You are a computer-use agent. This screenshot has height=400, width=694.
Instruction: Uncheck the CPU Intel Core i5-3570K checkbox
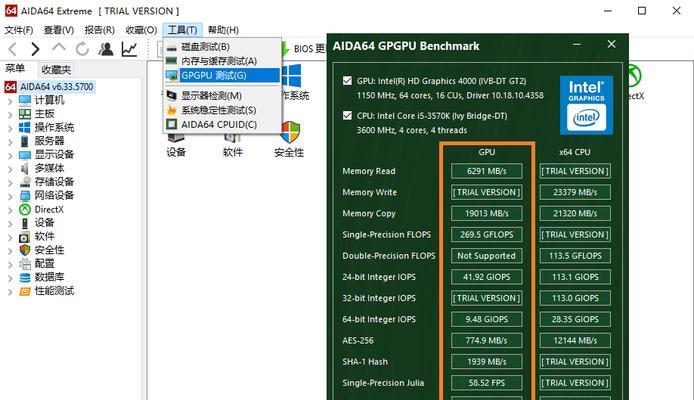(347, 115)
